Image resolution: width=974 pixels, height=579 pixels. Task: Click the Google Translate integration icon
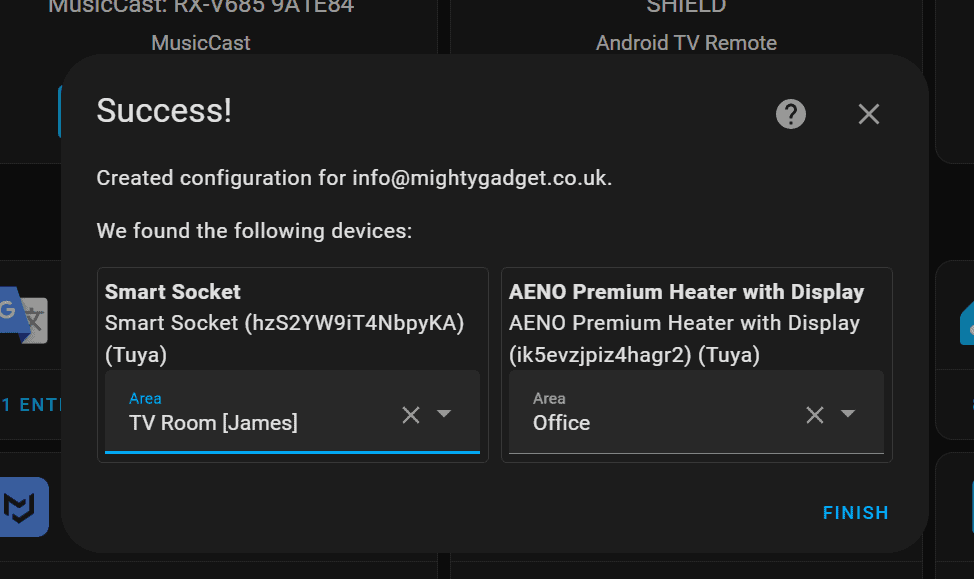(x=24, y=316)
